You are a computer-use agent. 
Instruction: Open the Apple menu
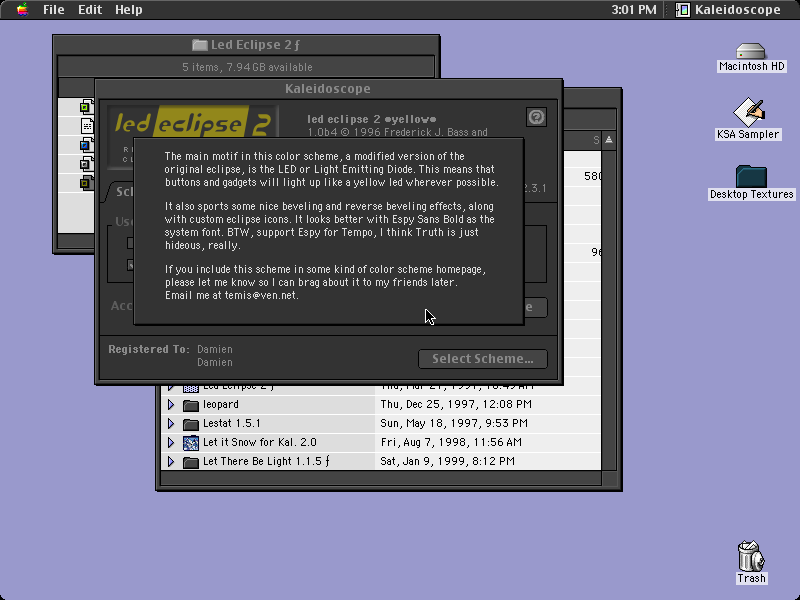tap(22, 10)
